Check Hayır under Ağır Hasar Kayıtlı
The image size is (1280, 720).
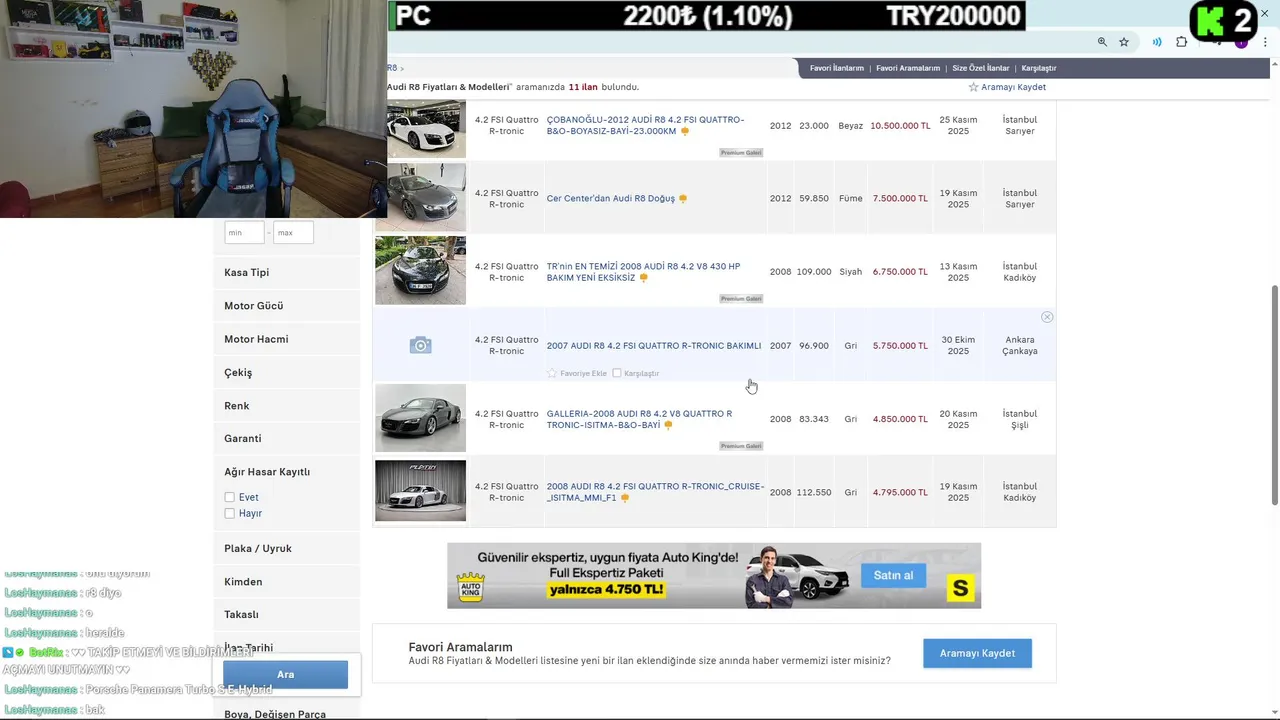230,513
